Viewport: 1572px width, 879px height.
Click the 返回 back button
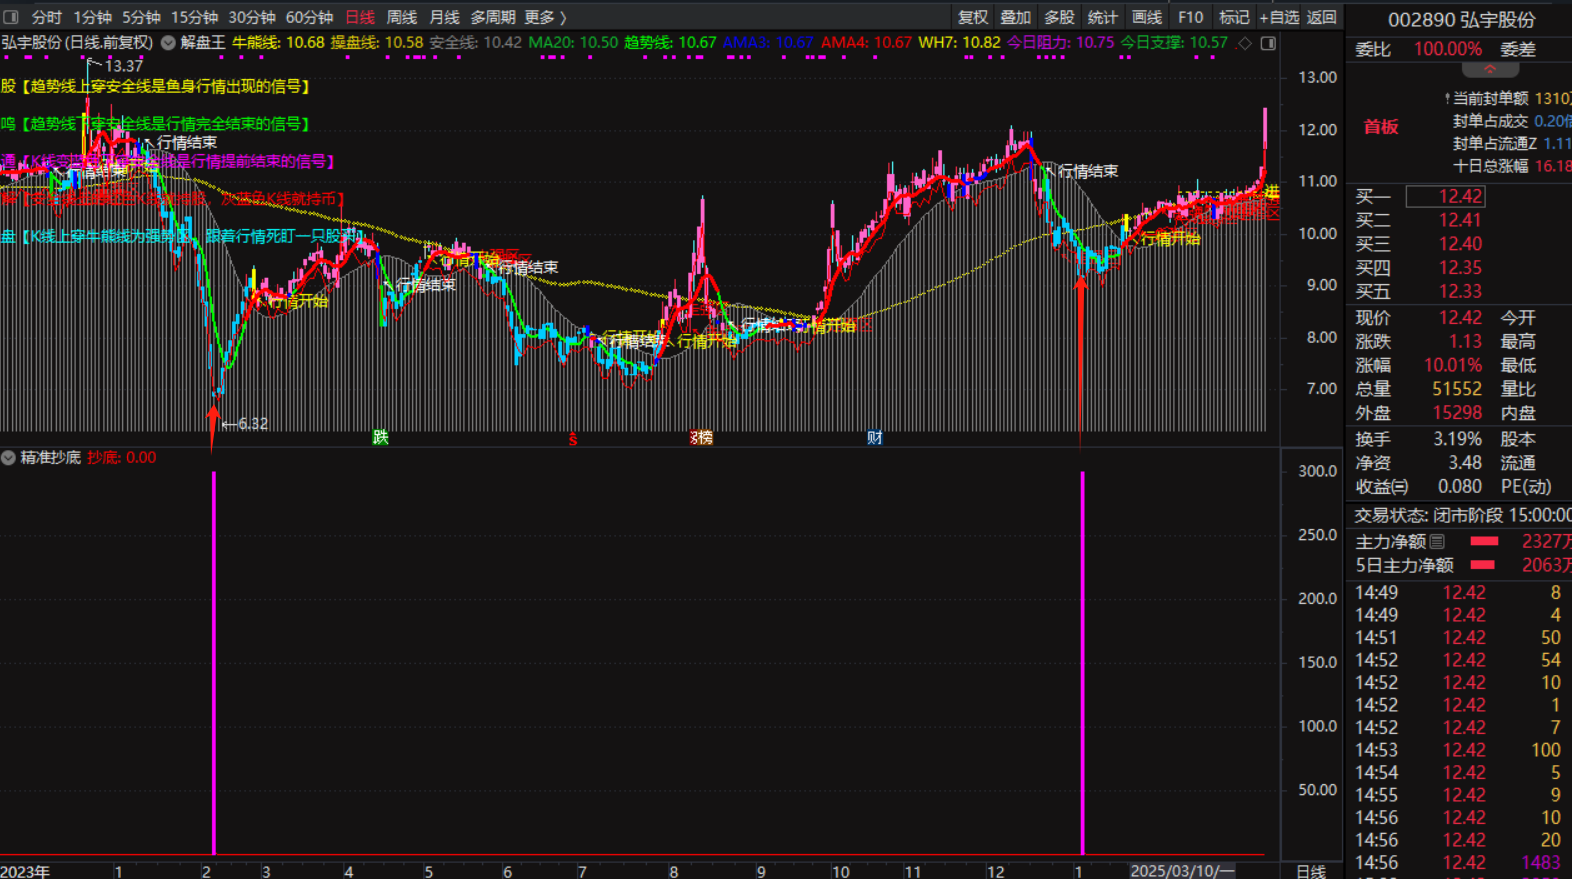1322,17
